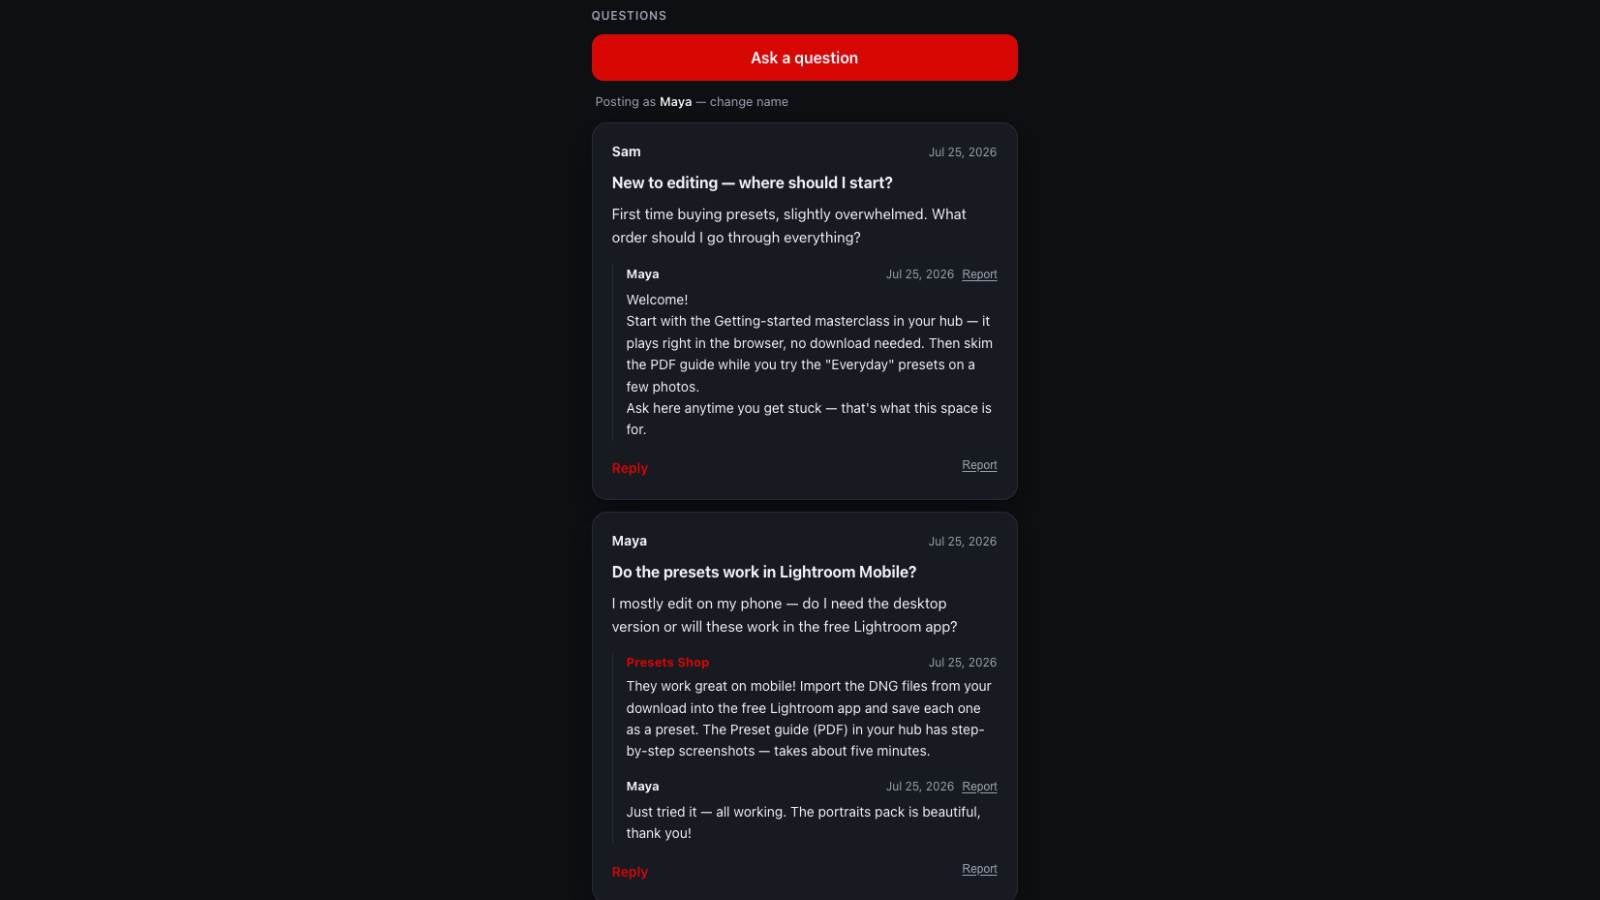Select the author name Sam

(x=626, y=152)
